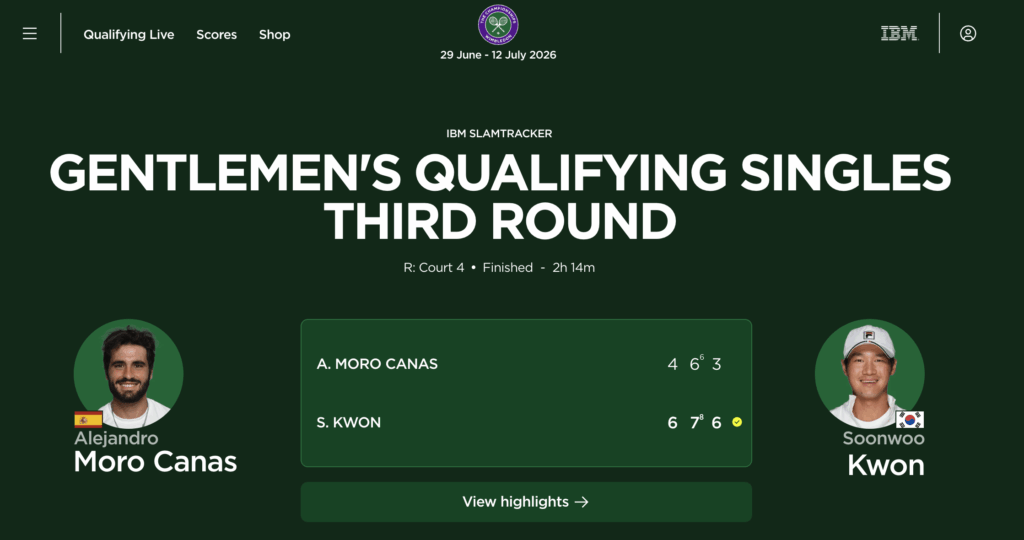Screen dimensions: 1024x540
Task: Open the hamburger menu
Action: pyautogui.click(x=30, y=33)
